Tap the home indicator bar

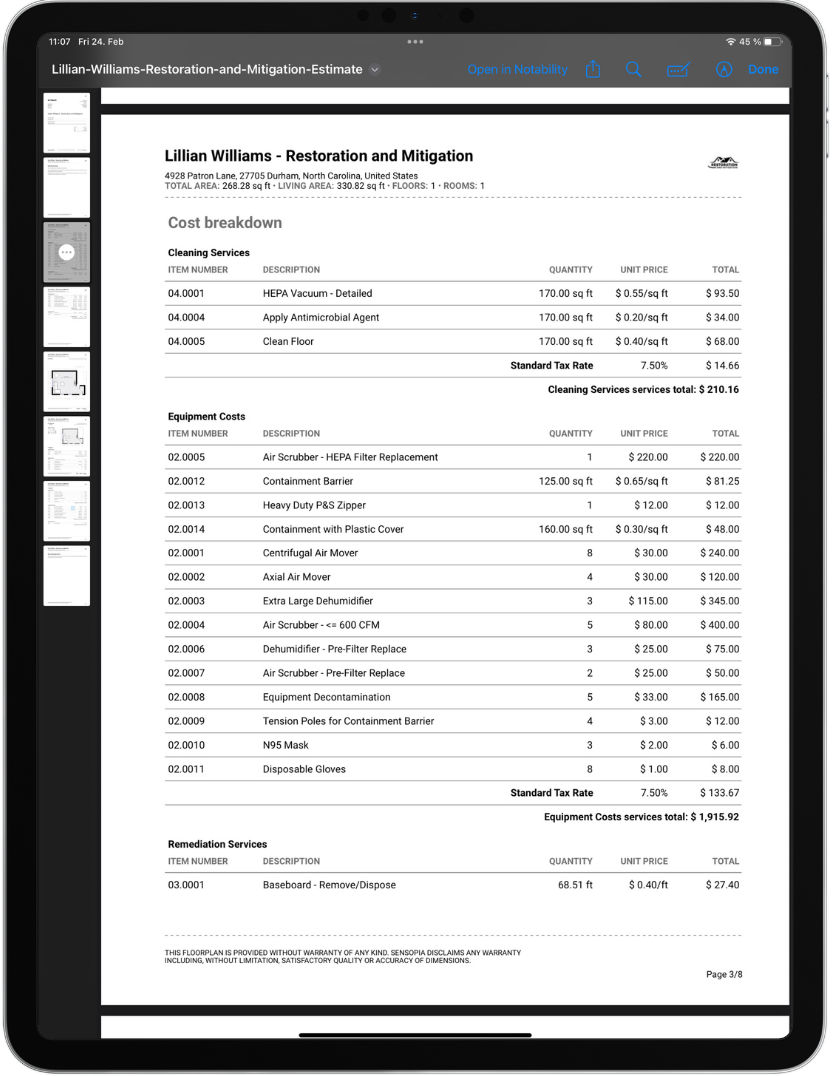pos(415,1035)
